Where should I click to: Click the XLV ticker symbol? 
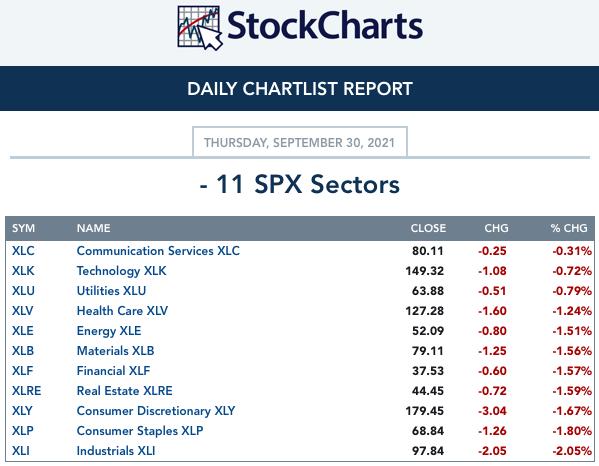pos(23,311)
